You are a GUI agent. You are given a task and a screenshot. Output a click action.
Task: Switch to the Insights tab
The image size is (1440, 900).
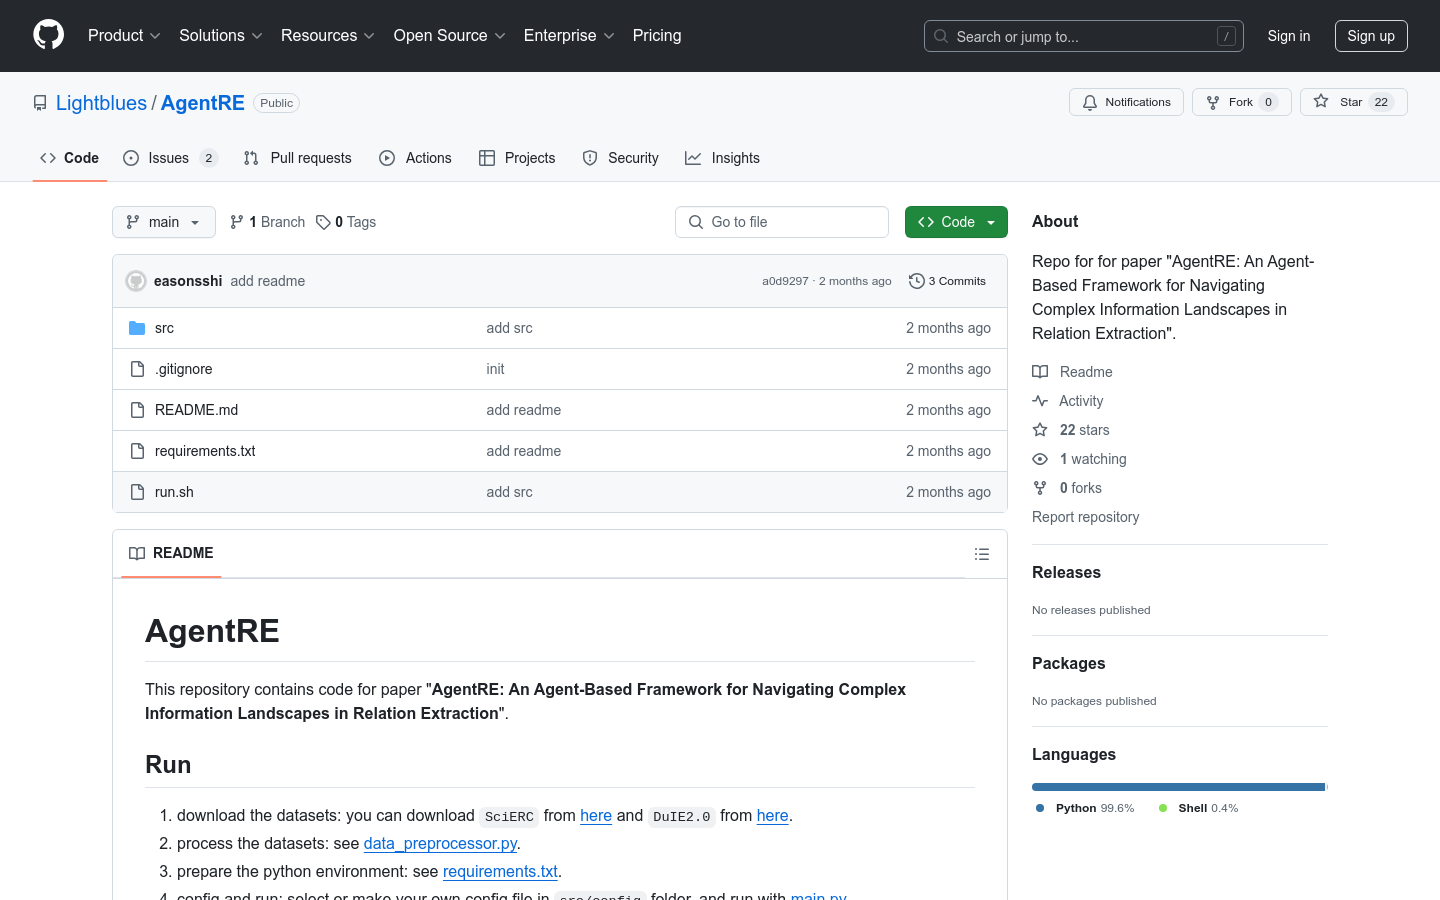(x=722, y=158)
